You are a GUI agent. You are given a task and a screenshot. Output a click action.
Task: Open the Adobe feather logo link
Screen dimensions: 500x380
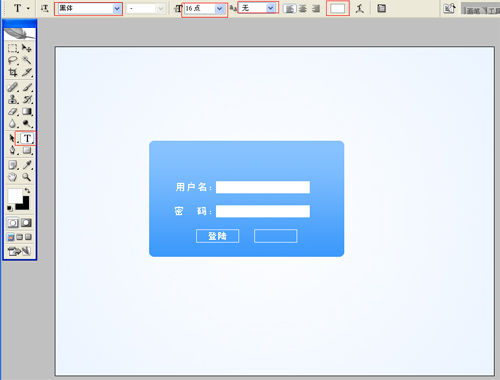click(20, 33)
